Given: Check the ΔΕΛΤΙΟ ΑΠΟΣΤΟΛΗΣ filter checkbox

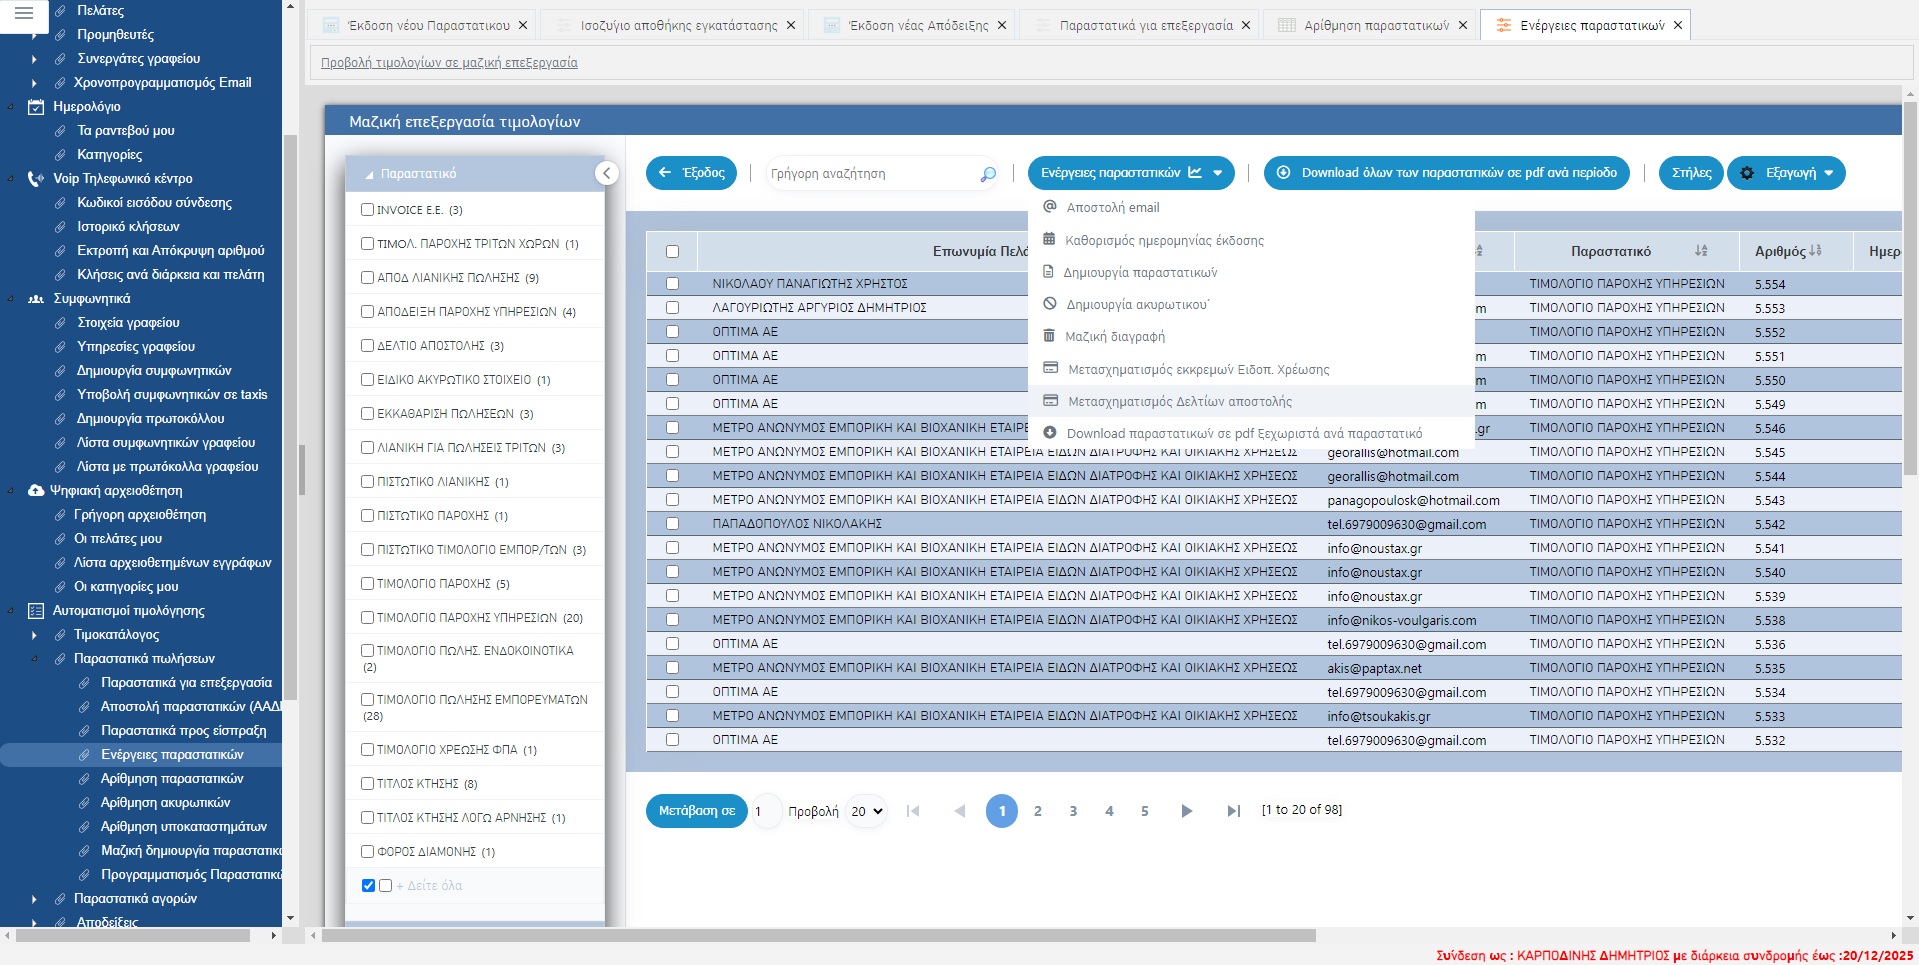Looking at the screenshot, I should tap(367, 346).
